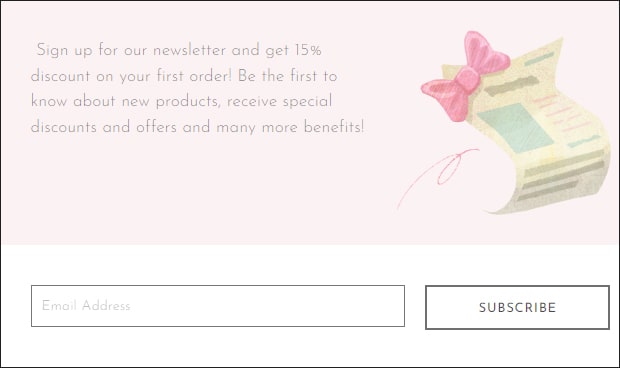The width and height of the screenshot is (620, 368).
Task: Focus the Email Address input field
Action: pyautogui.click(x=218, y=306)
